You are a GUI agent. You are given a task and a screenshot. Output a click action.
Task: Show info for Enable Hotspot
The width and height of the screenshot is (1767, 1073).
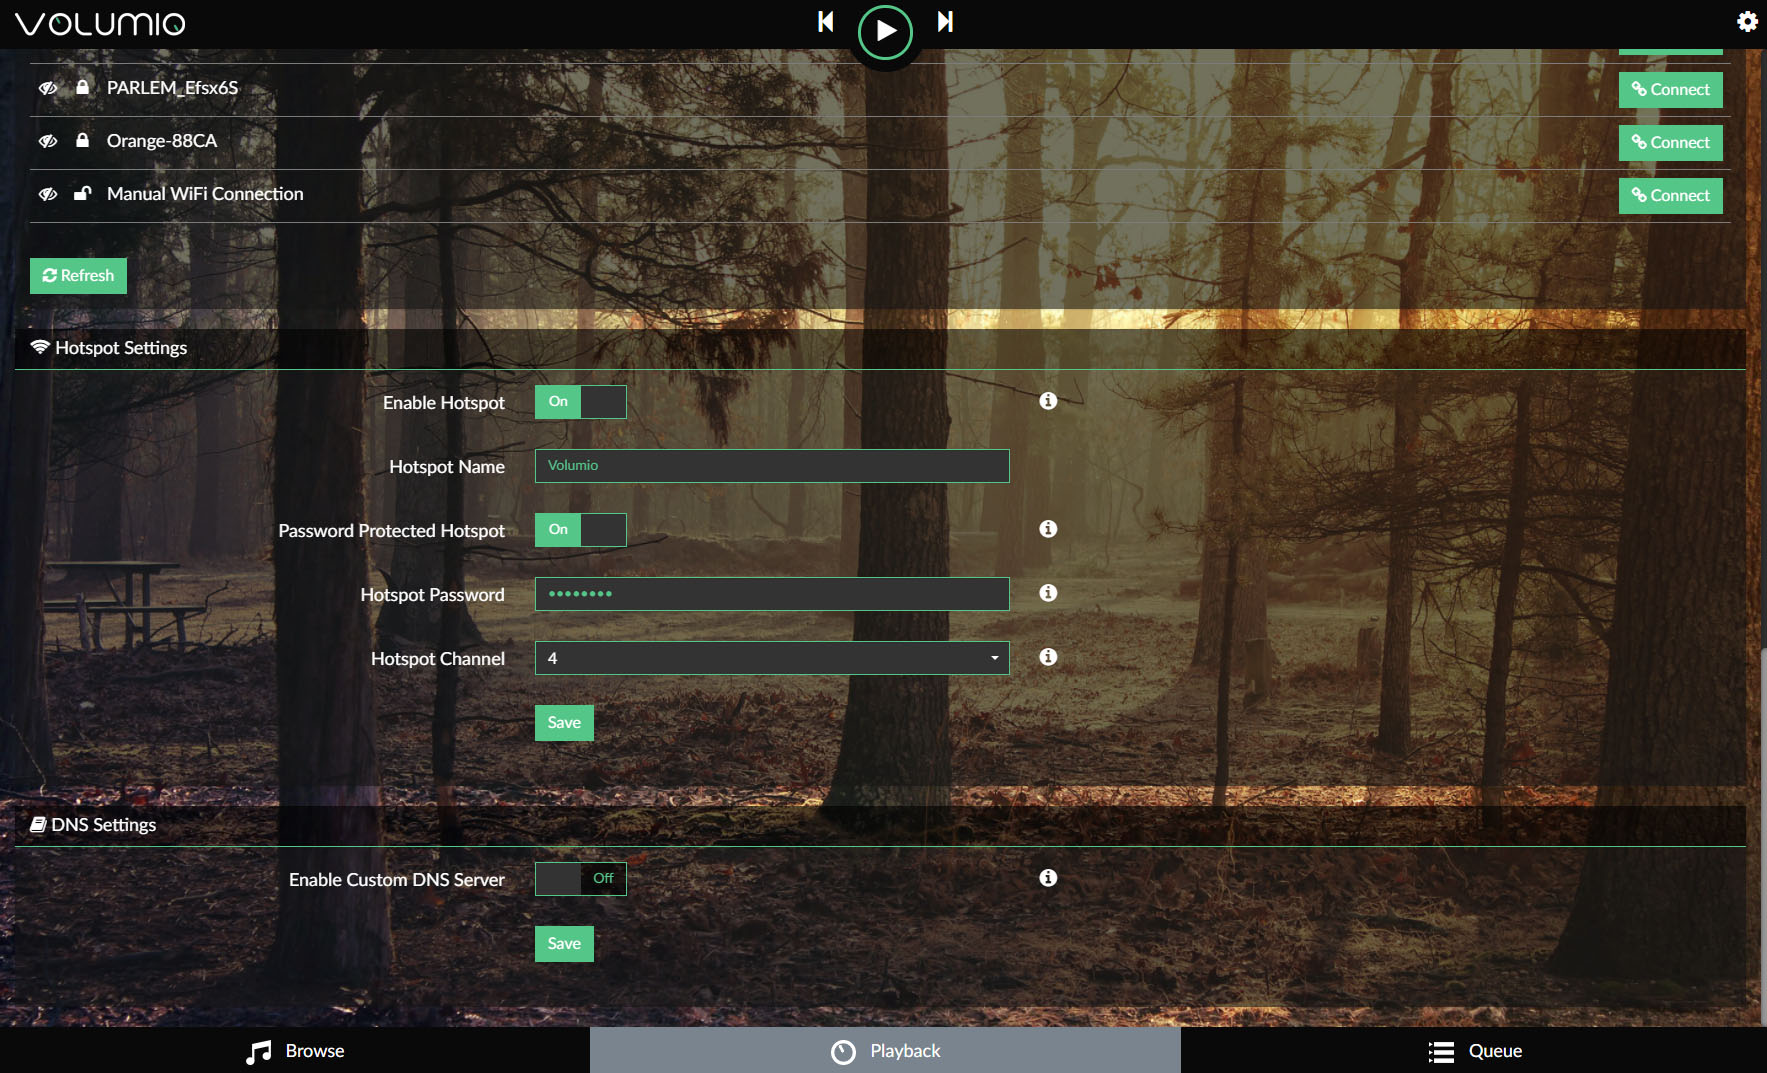tap(1048, 401)
